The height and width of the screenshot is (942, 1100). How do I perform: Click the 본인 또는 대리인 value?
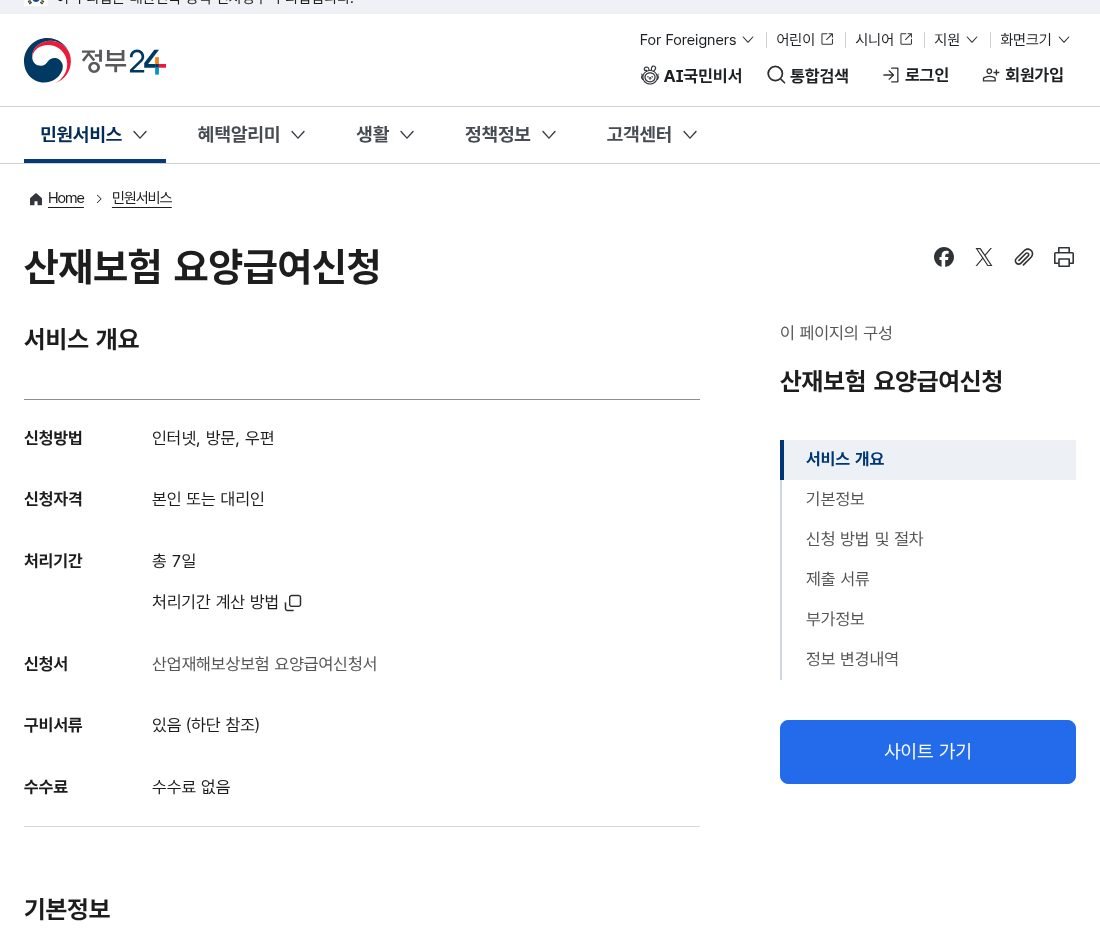[208, 499]
